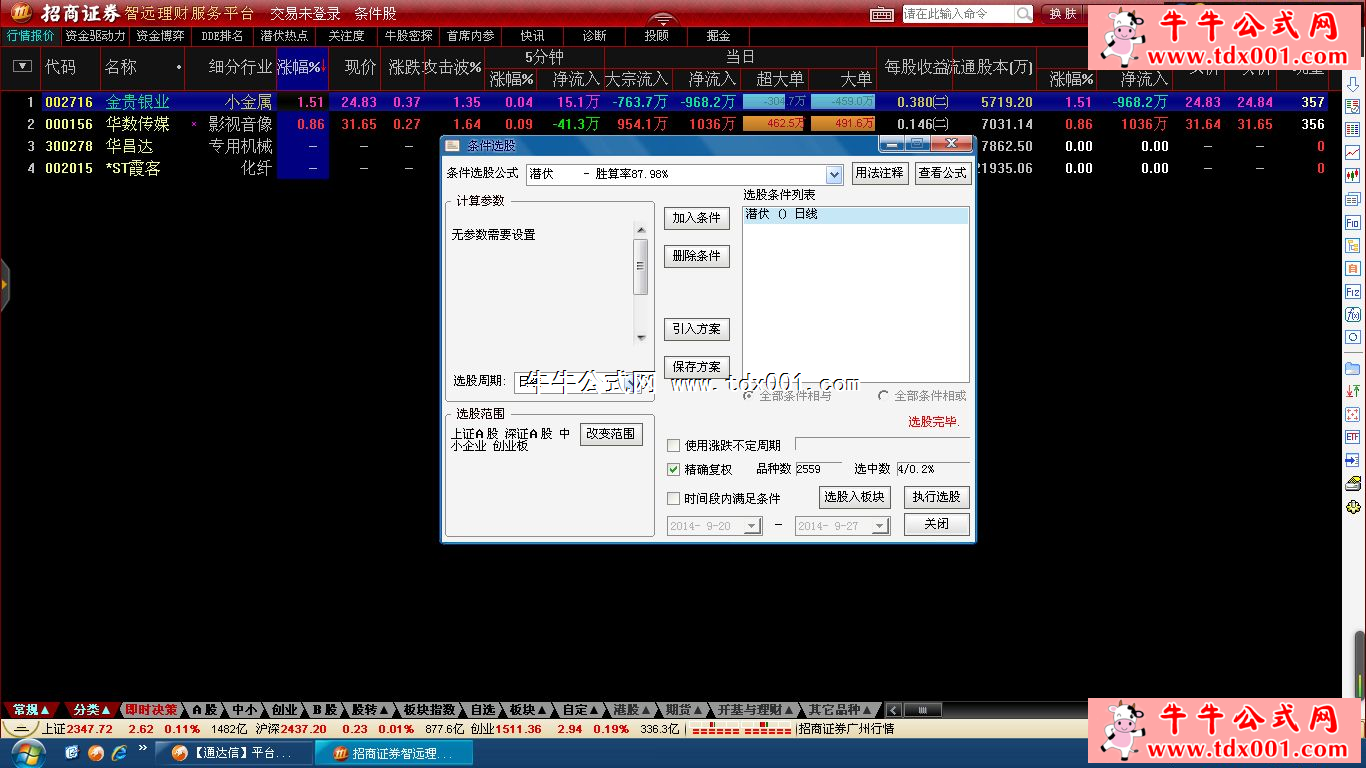Sort by the 涨幅% column header
Image resolution: width=1366 pixels, height=768 pixels.
coord(302,67)
